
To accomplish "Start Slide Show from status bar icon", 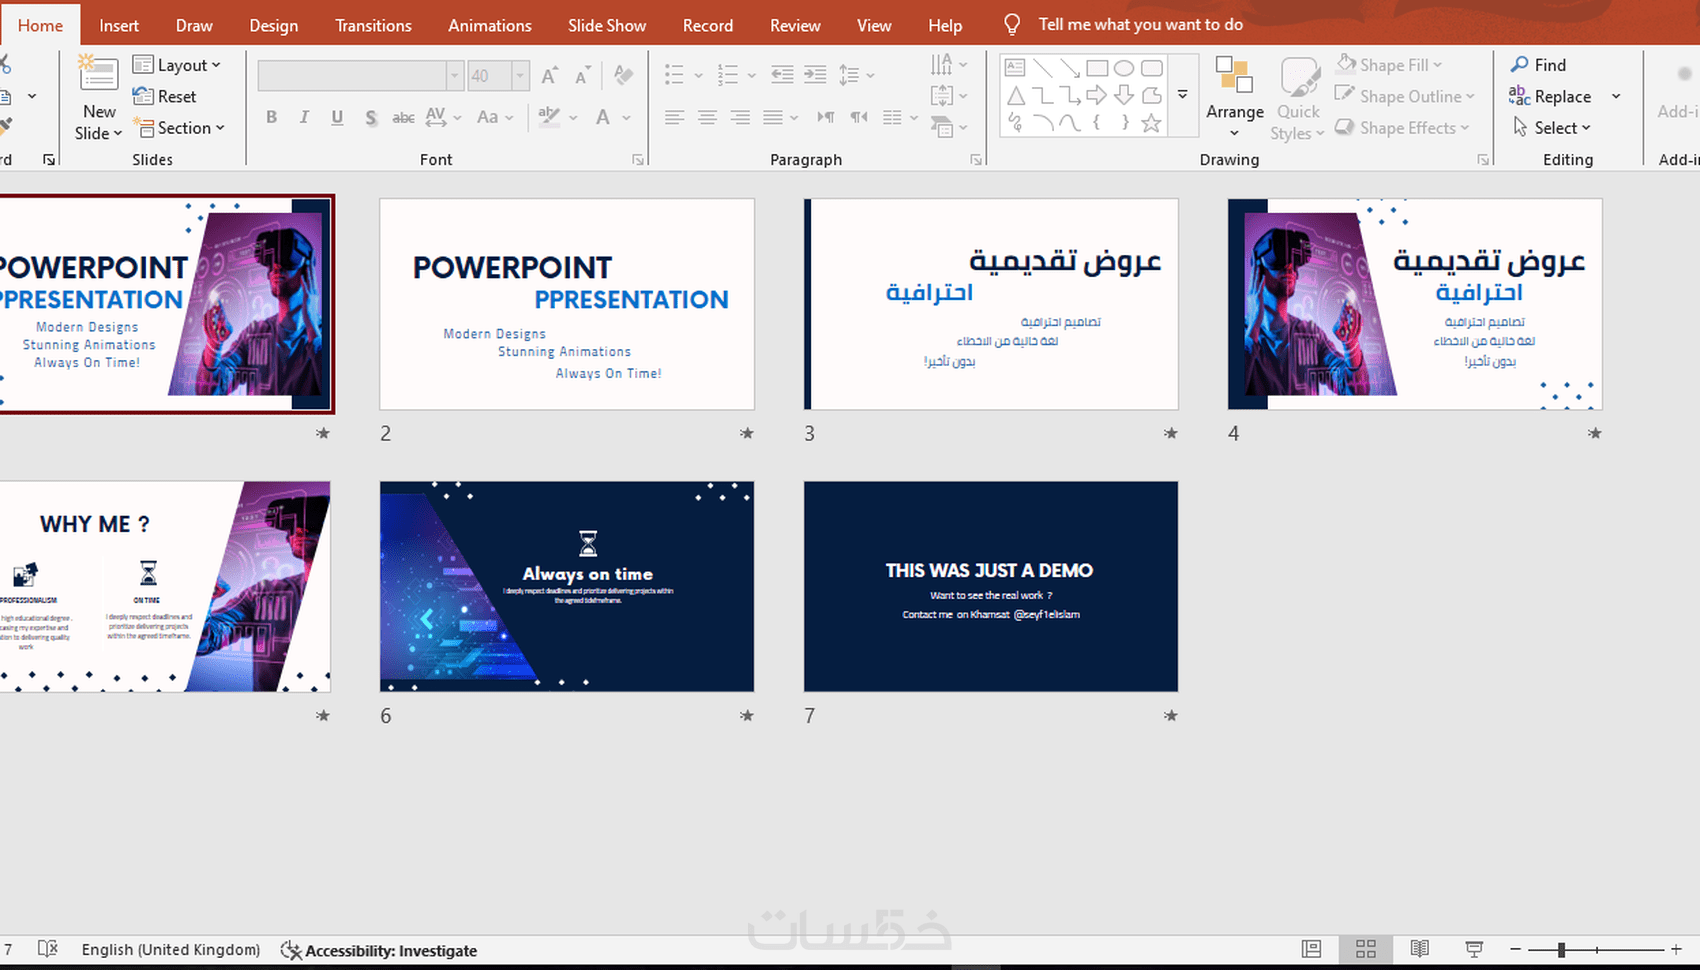I will pyautogui.click(x=1473, y=949).
